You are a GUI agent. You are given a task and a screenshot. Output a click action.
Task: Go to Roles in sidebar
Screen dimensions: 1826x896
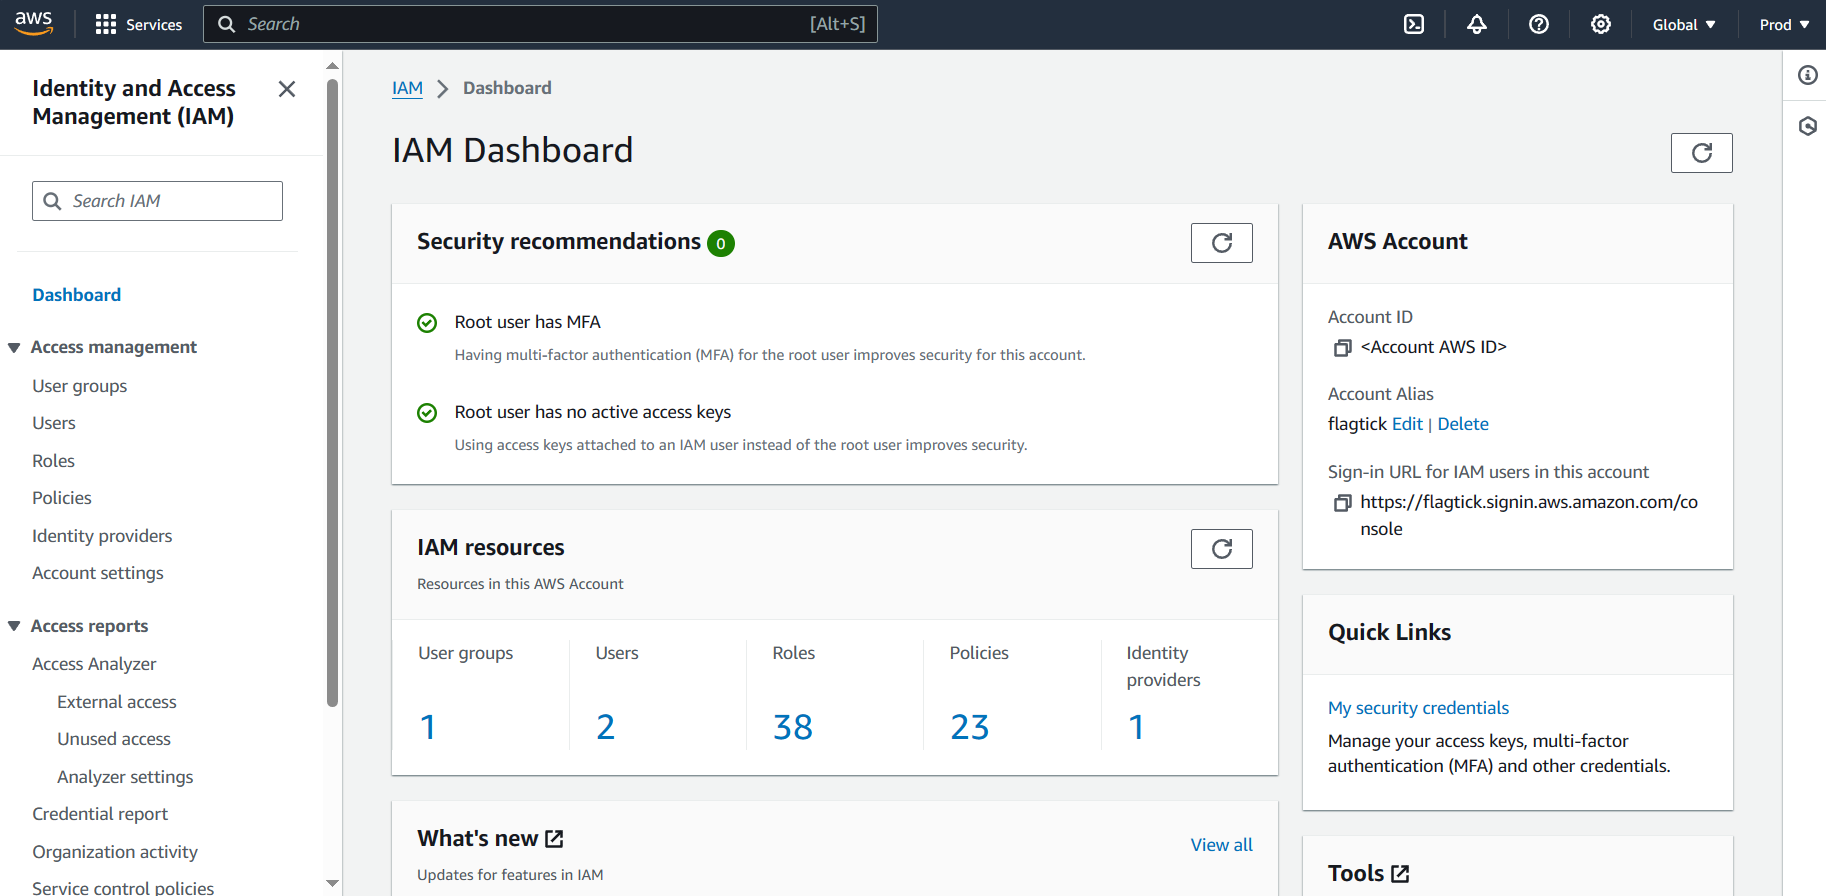[54, 461]
